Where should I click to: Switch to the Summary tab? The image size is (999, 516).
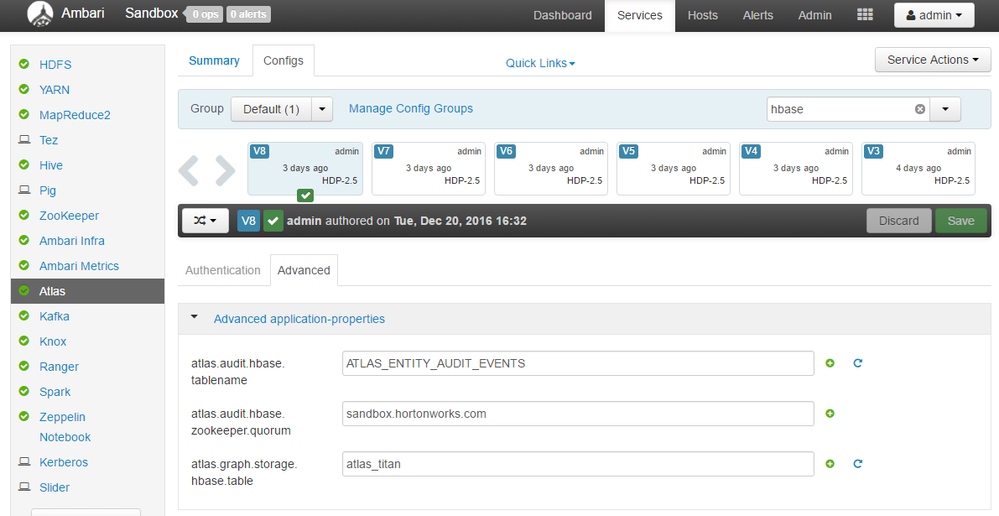click(x=214, y=61)
